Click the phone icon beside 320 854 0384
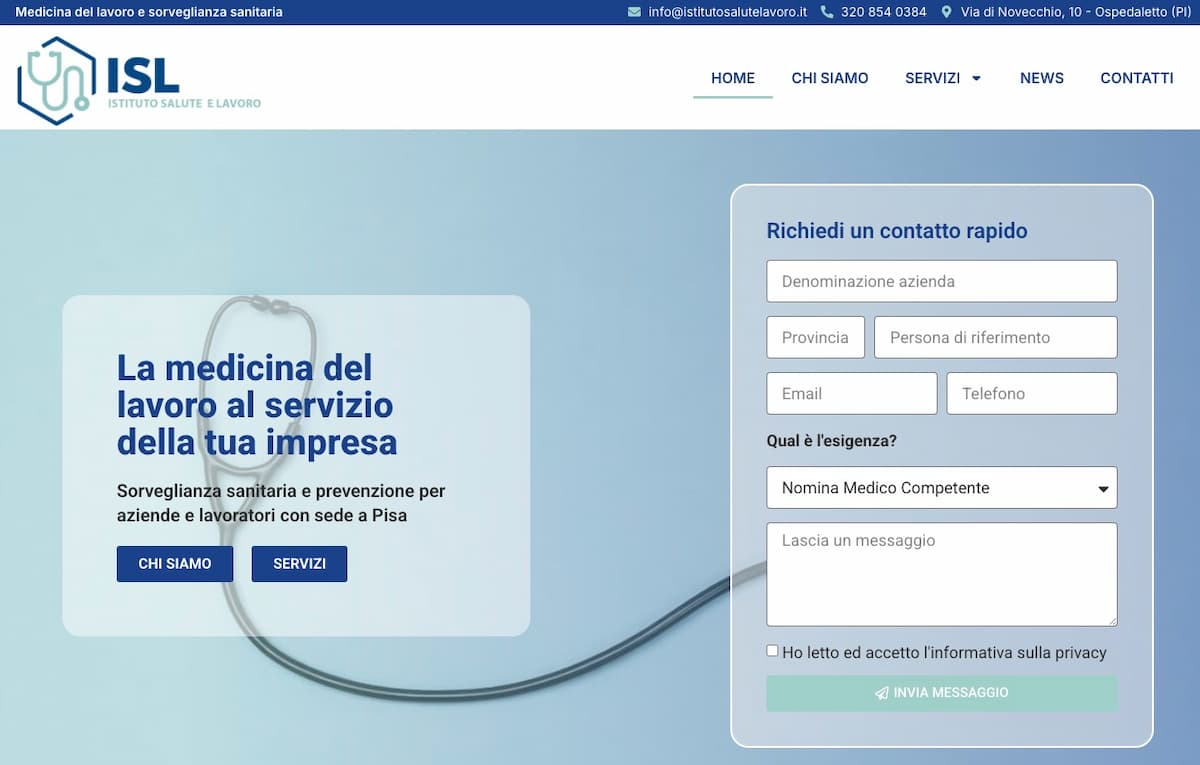 click(827, 12)
